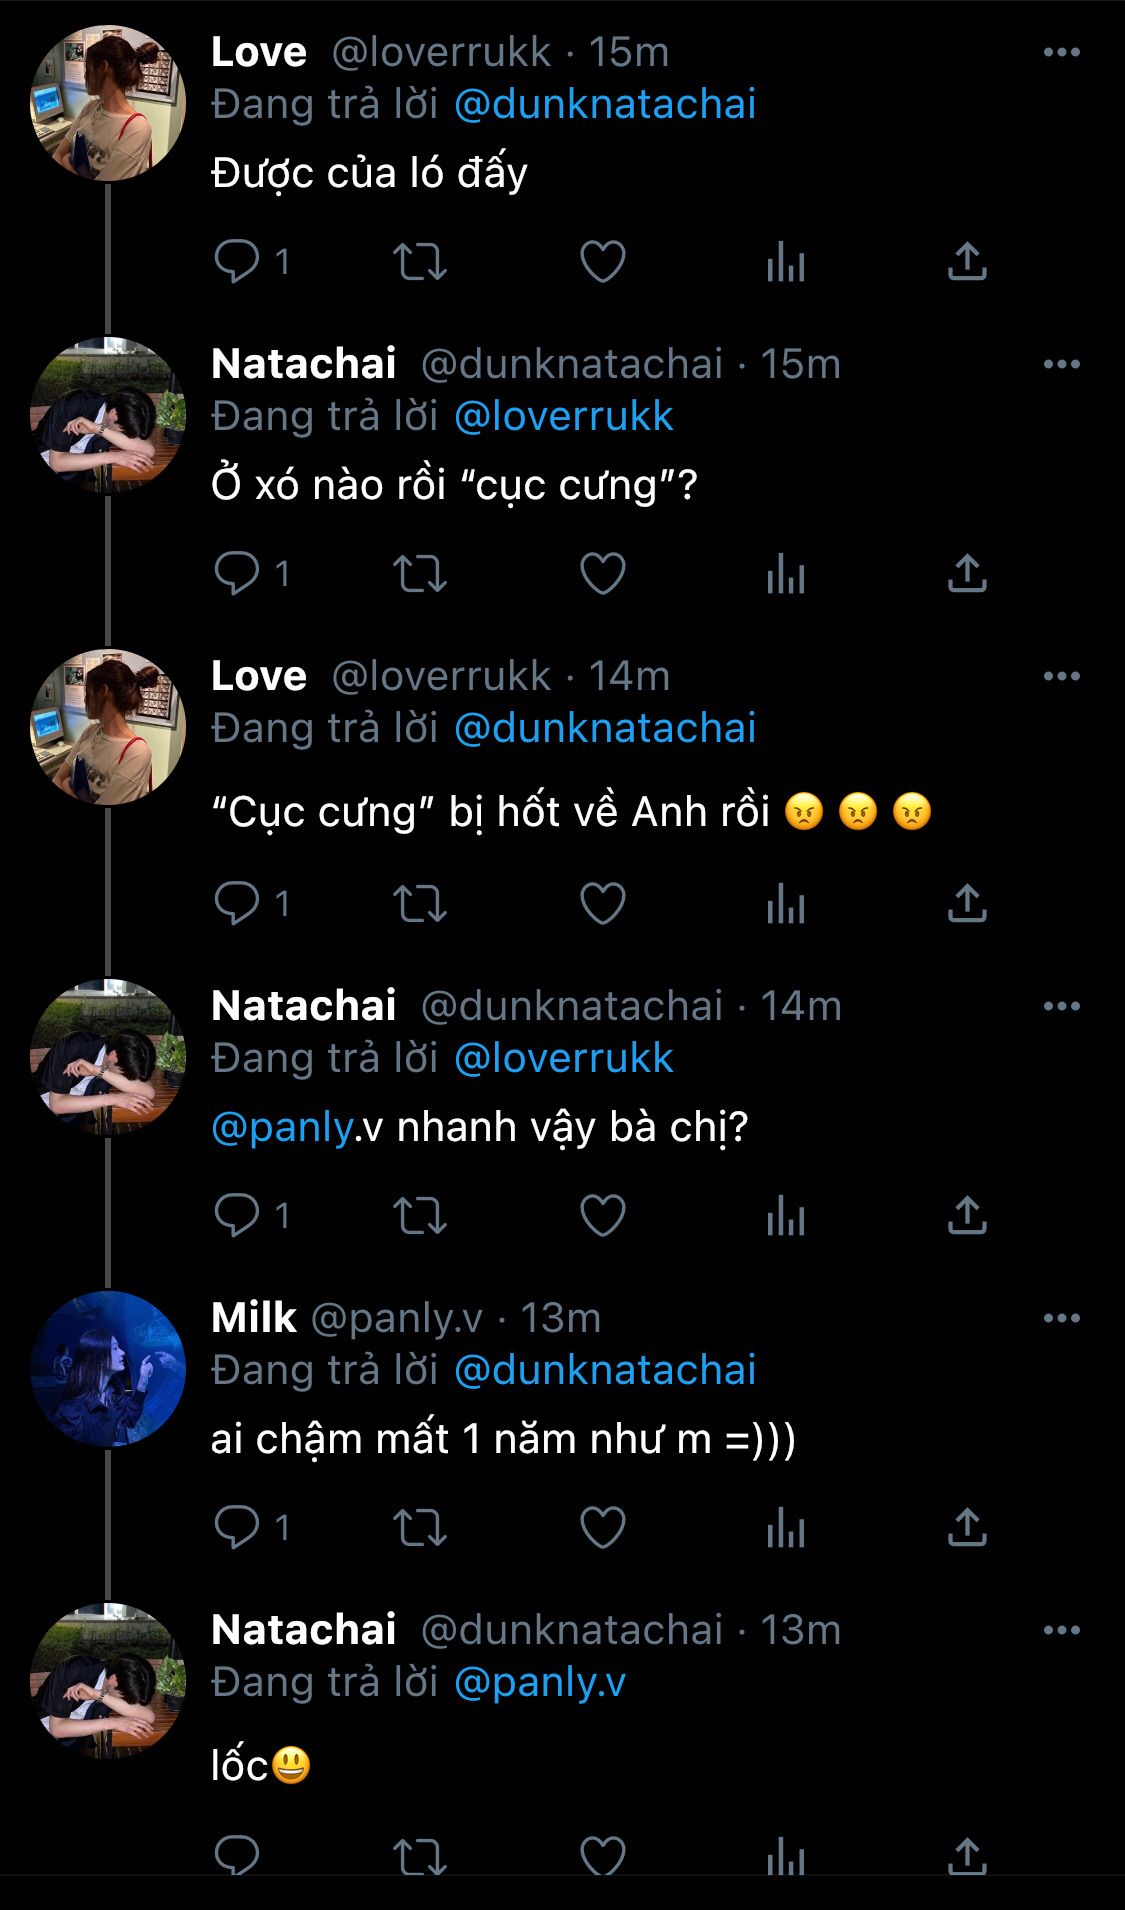Open Love's avatar on the top tweet
Screen dimensions: 1125x1910
point(108,103)
